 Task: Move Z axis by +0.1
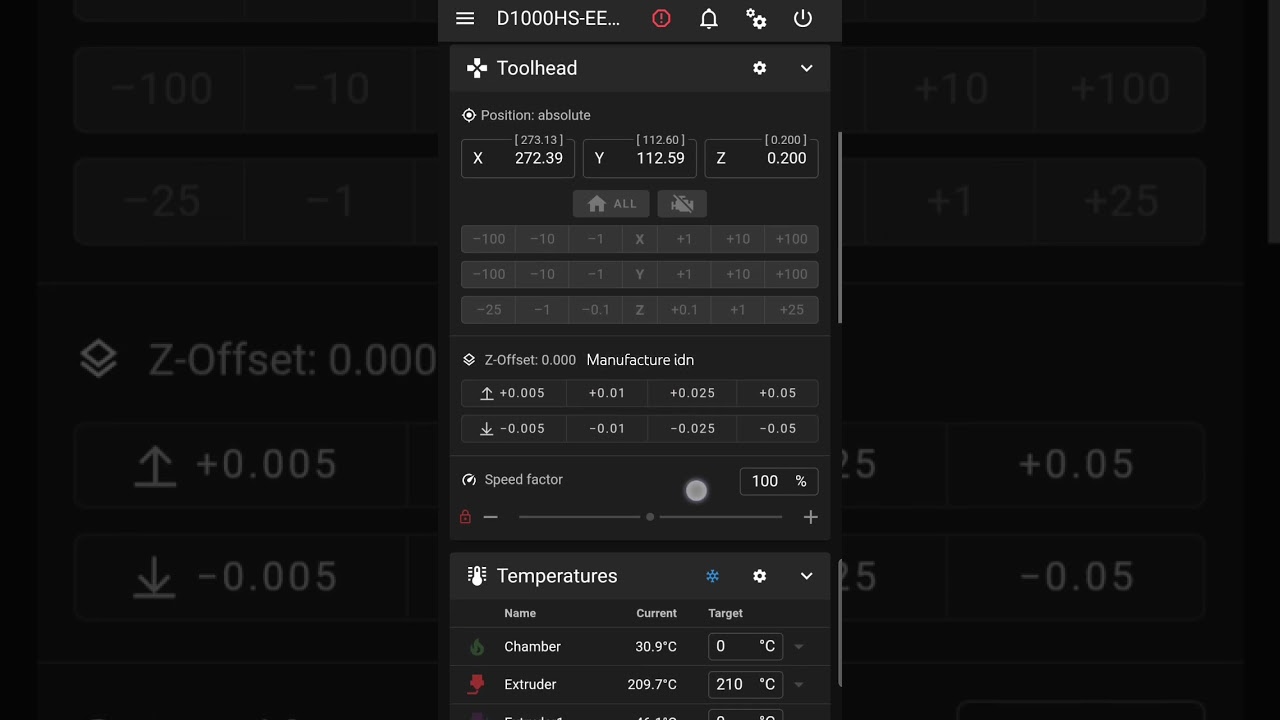click(x=684, y=310)
